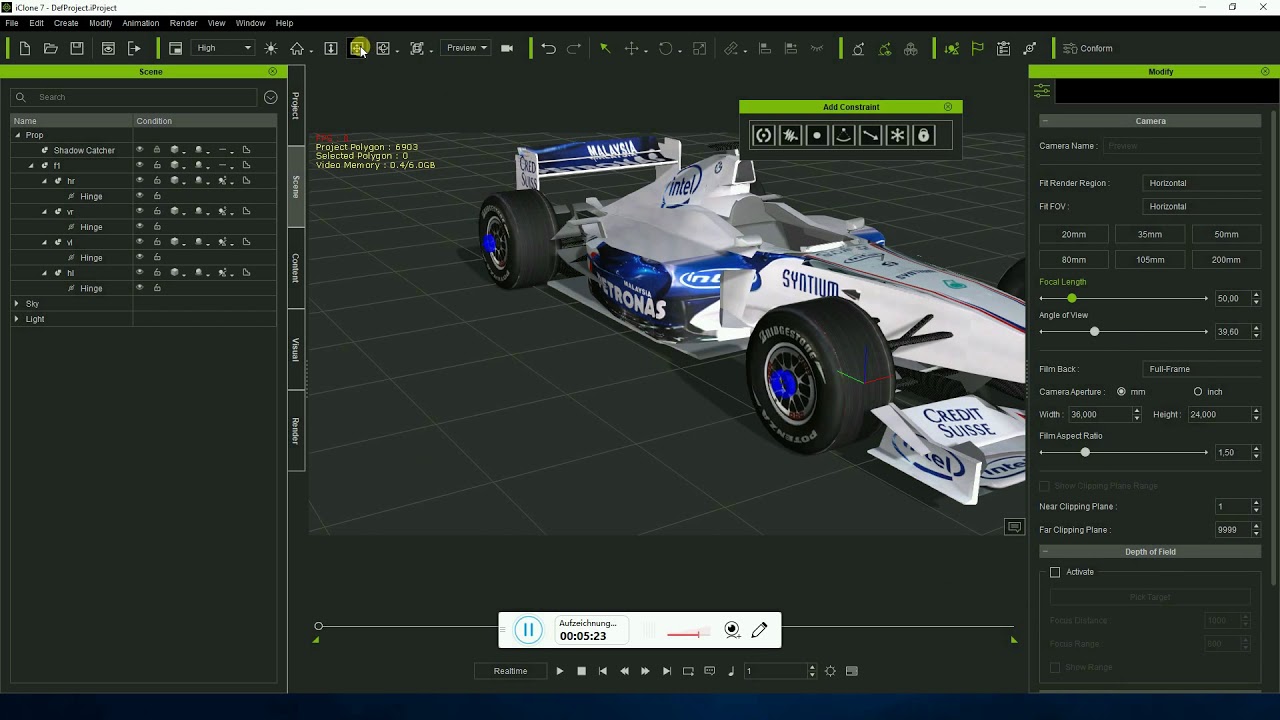Image resolution: width=1280 pixels, height=720 pixels.
Task: Collapse the Camera section
Action: point(1044,121)
